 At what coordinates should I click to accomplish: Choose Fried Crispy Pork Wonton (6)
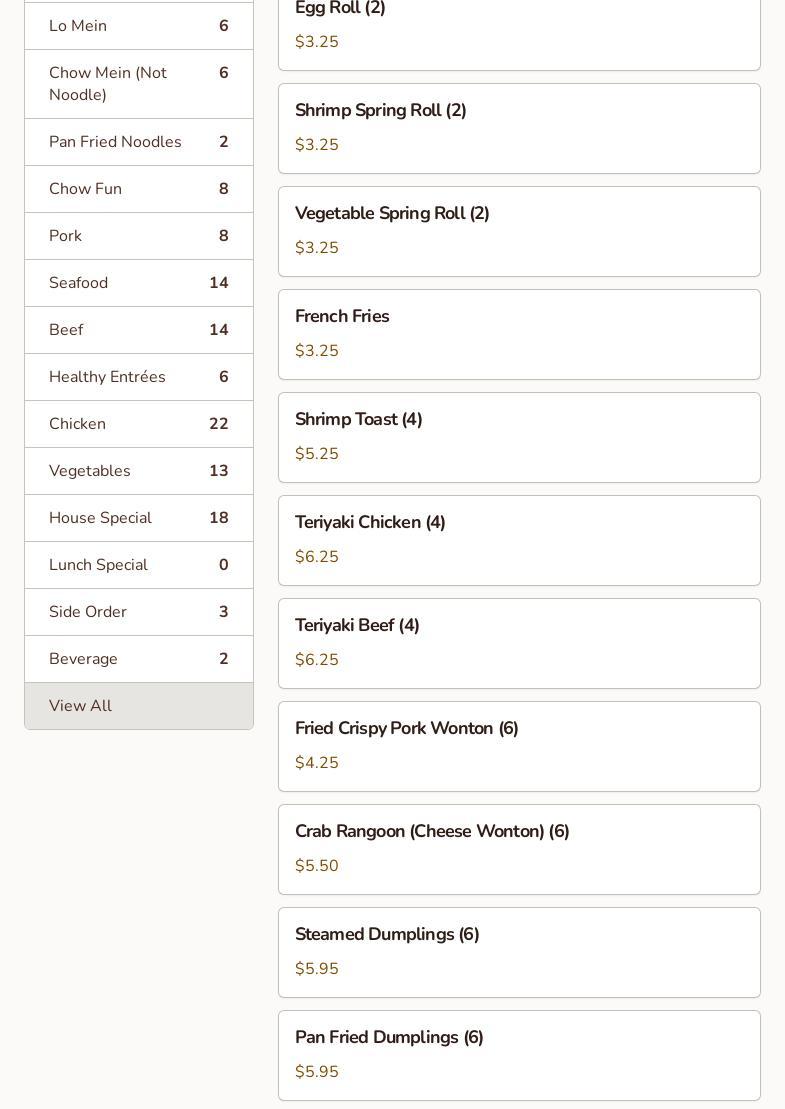519,746
